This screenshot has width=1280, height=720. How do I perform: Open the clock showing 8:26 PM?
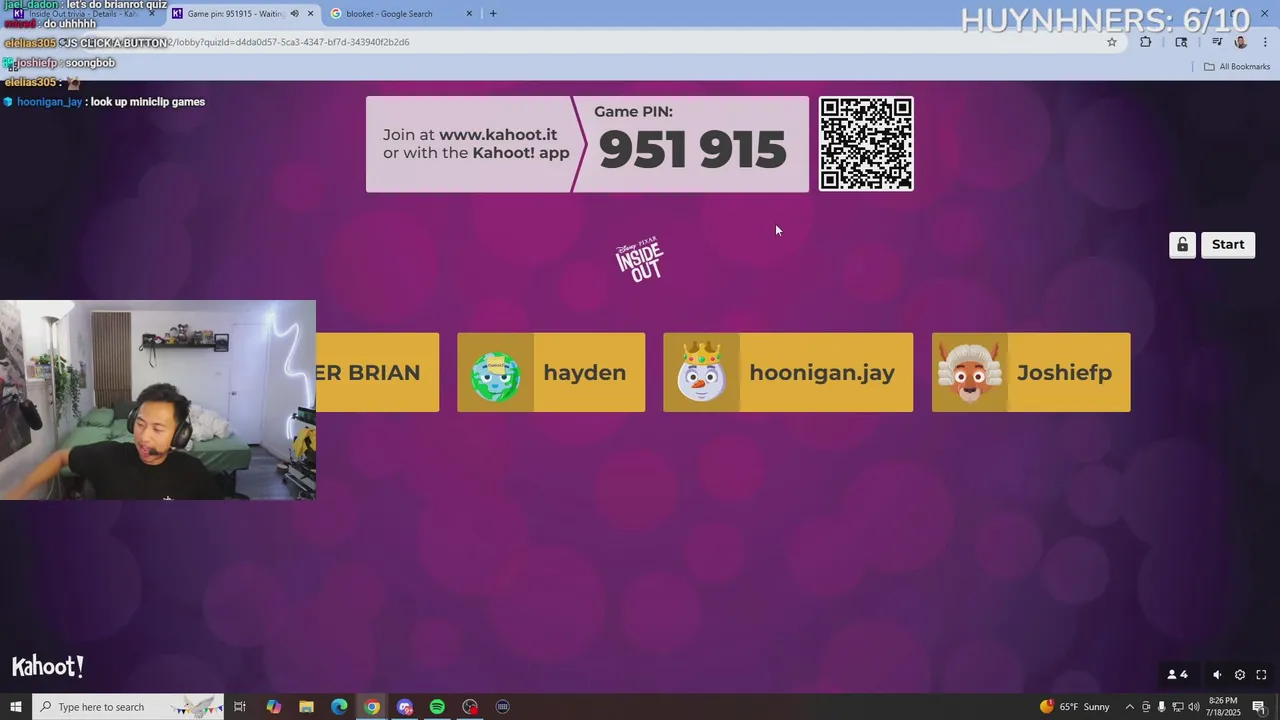[1224, 707]
